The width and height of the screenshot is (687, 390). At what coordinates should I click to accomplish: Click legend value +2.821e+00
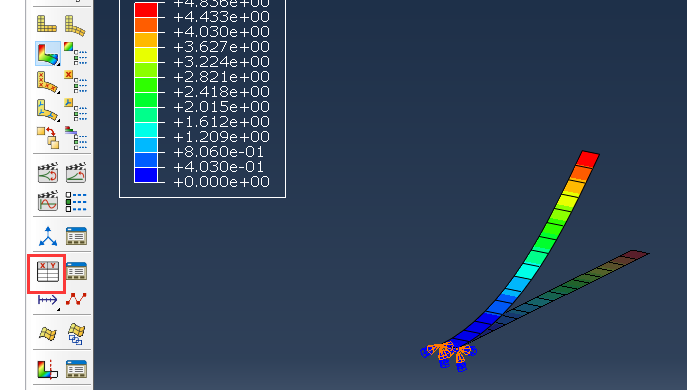tap(221, 77)
